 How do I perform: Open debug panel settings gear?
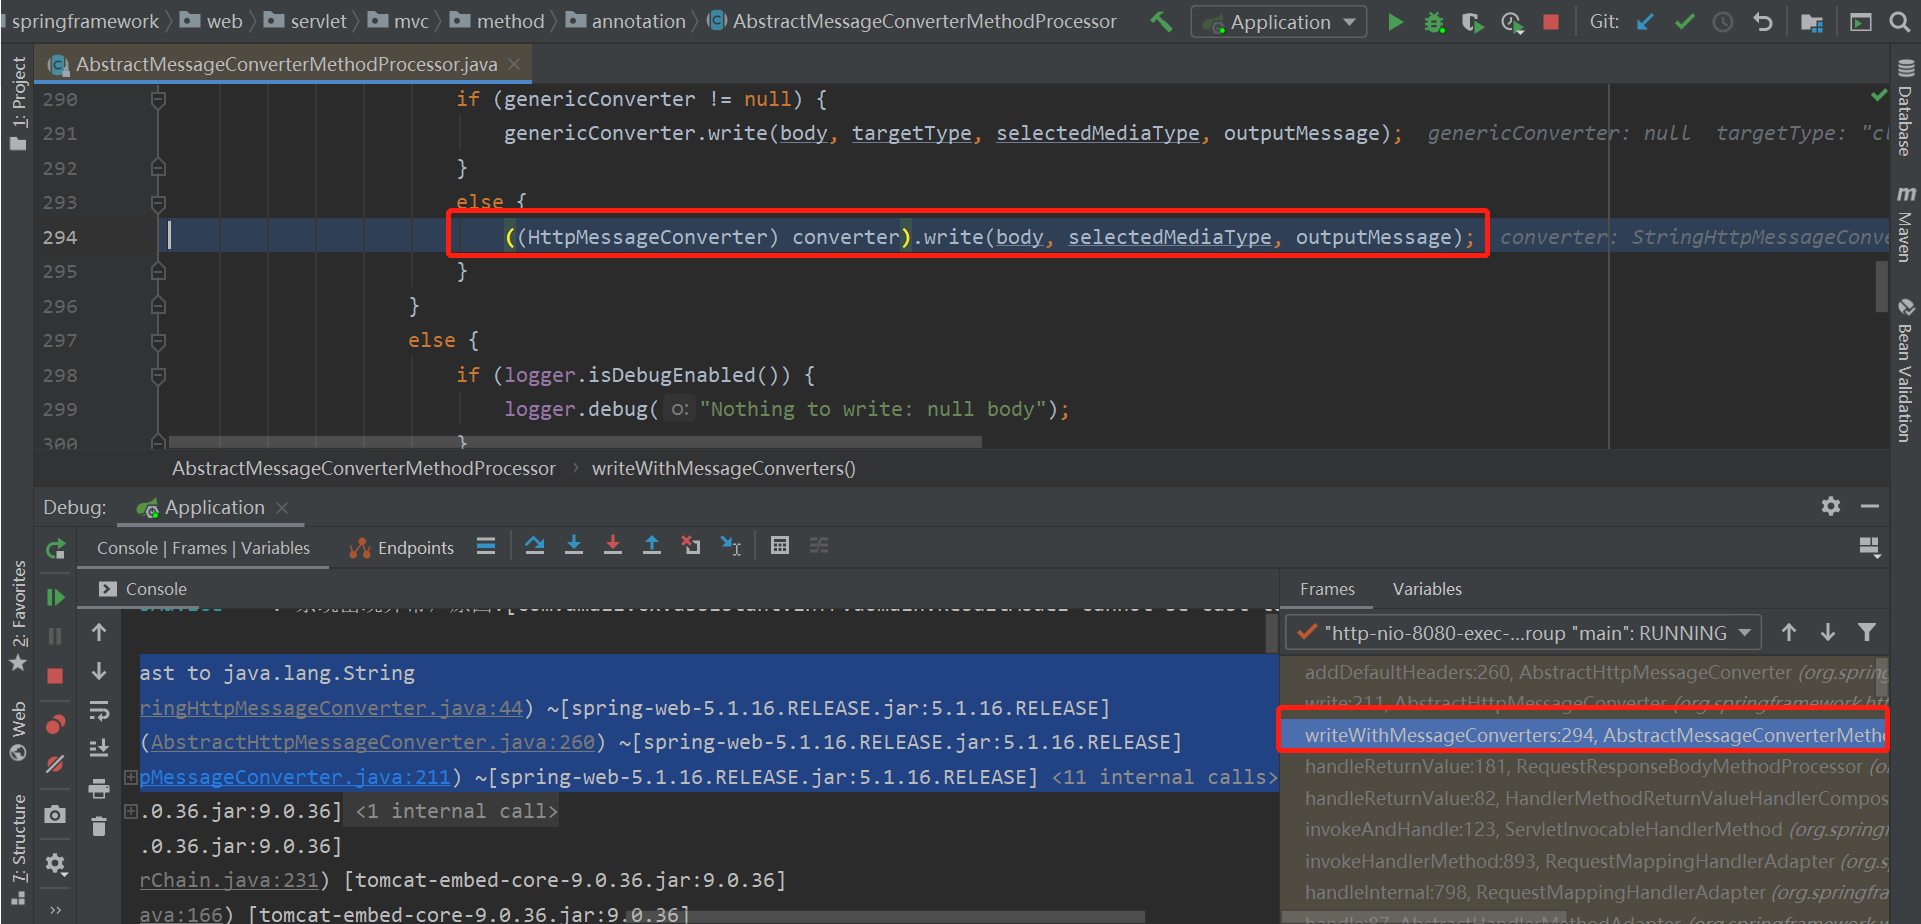click(1831, 506)
